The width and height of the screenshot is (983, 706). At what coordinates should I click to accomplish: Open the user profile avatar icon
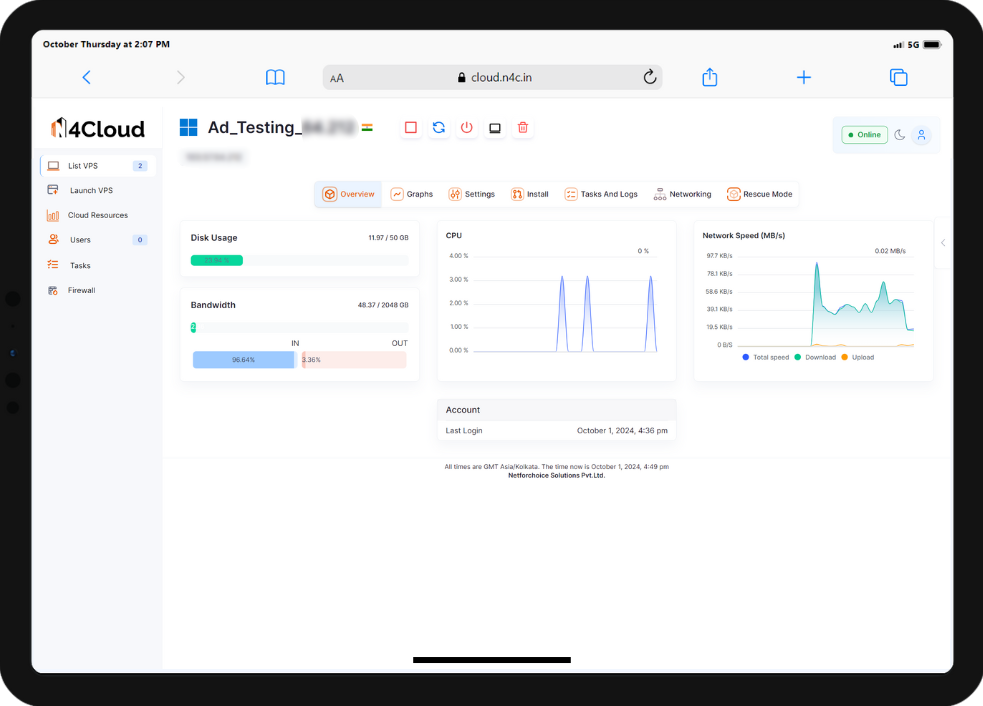921,135
